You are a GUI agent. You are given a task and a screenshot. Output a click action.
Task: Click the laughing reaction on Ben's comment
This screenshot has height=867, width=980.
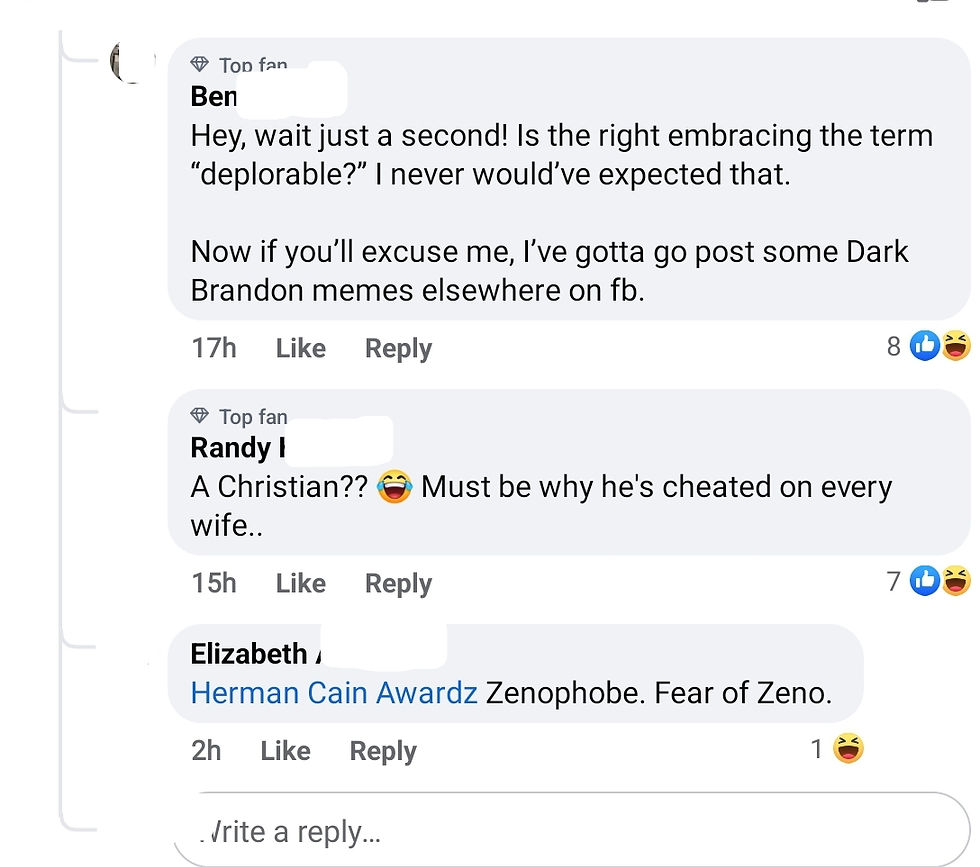click(955, 346)
